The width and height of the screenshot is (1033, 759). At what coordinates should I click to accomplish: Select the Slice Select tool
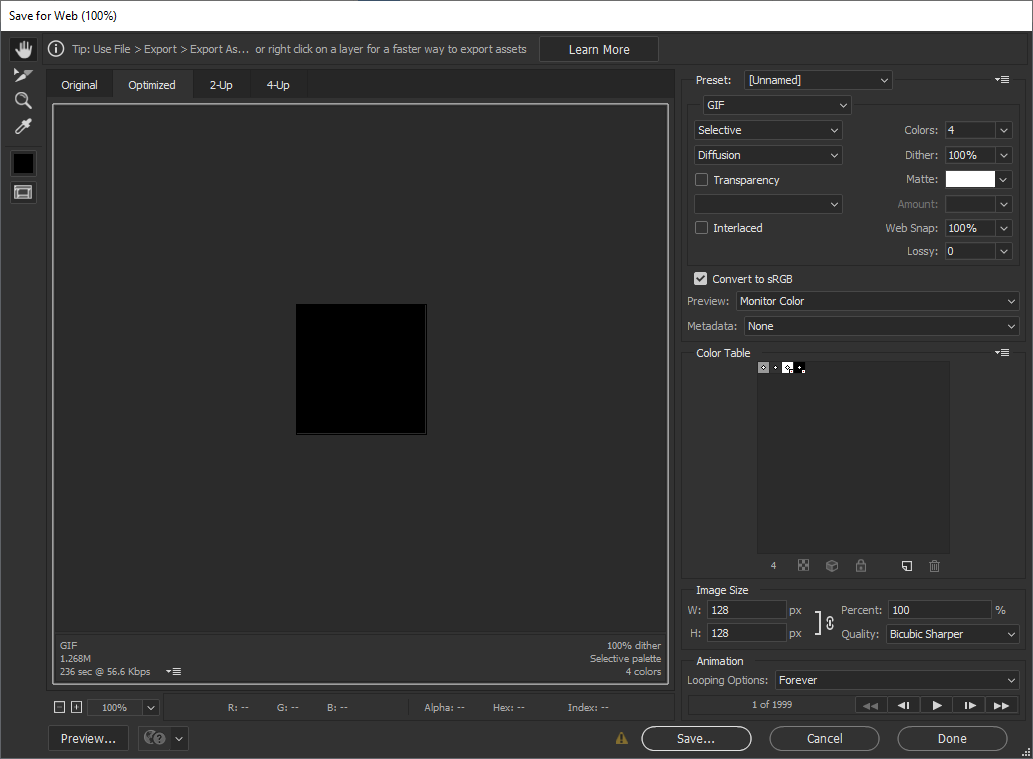coord(23,75)
